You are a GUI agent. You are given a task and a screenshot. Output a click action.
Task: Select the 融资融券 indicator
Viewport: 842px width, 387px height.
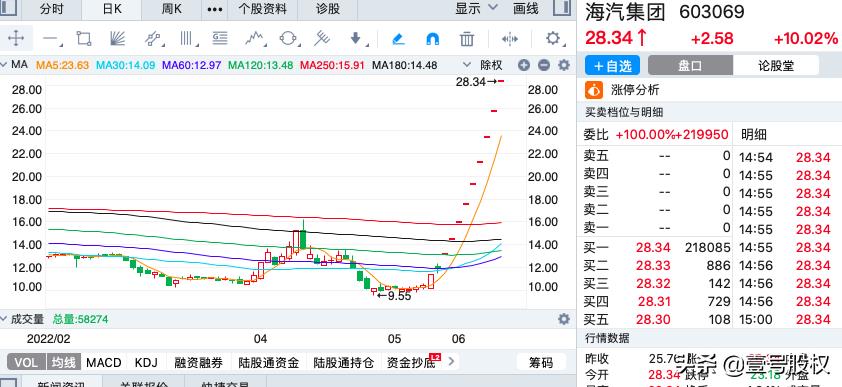pyautogui.click(x=198, y=362)
